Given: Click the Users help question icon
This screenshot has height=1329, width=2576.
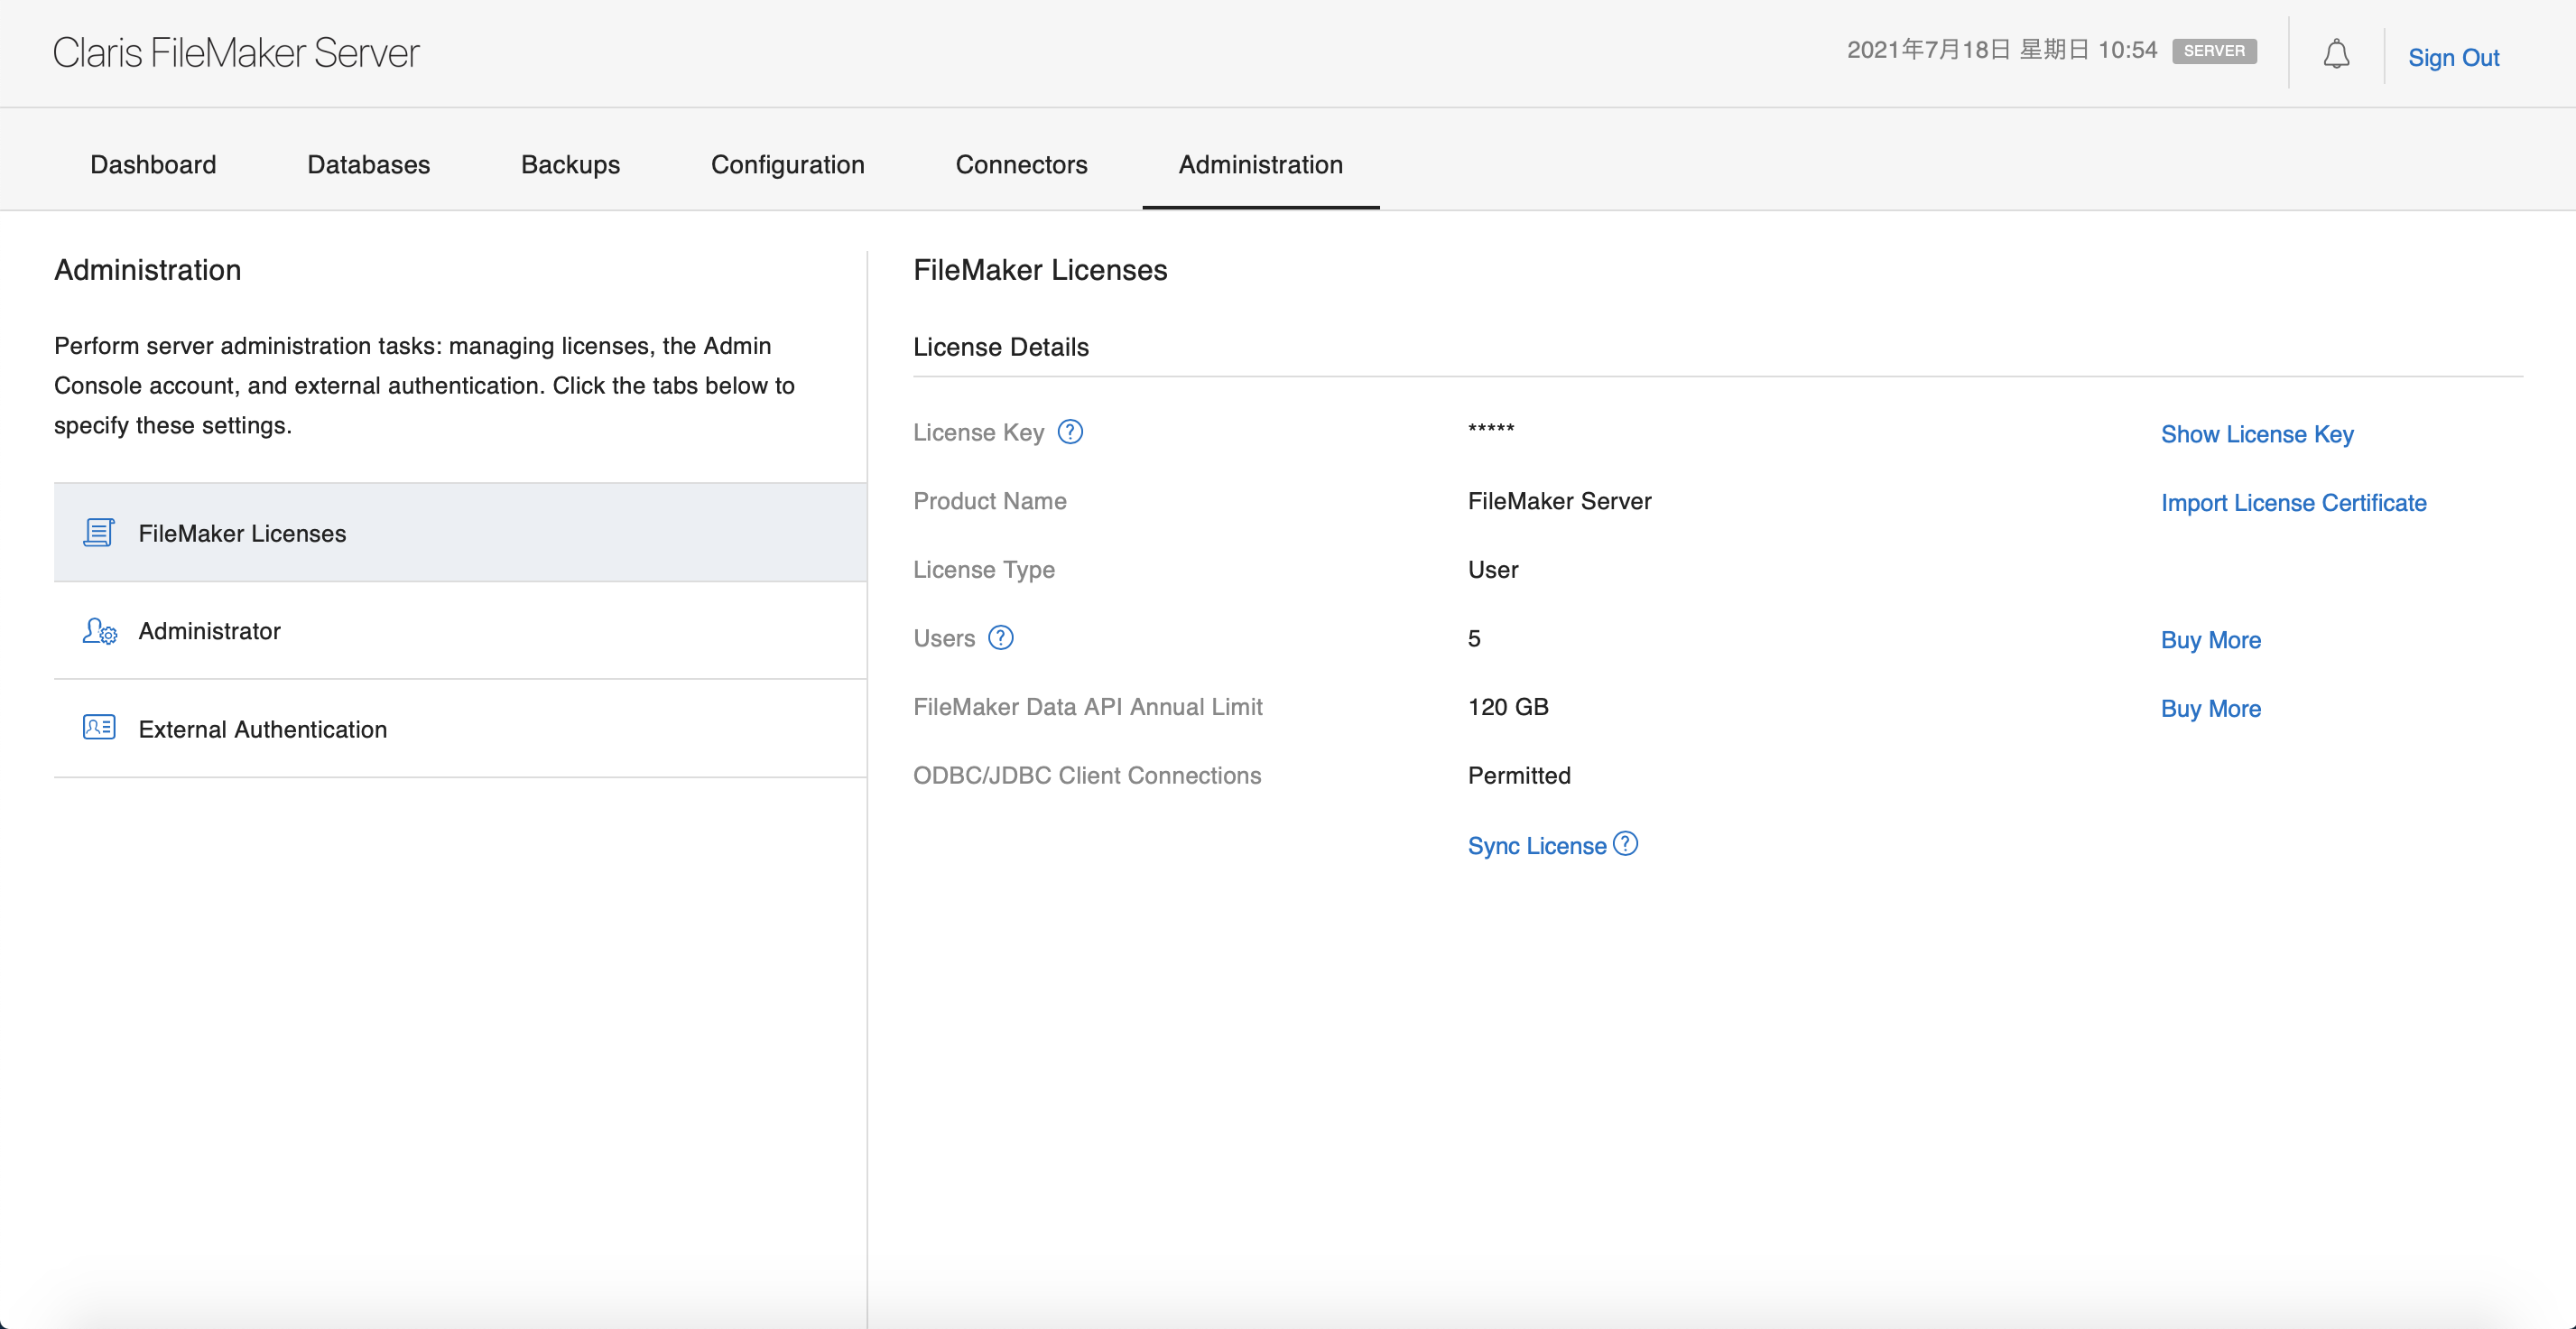Looking at the screenshot, I should 1001,638.
